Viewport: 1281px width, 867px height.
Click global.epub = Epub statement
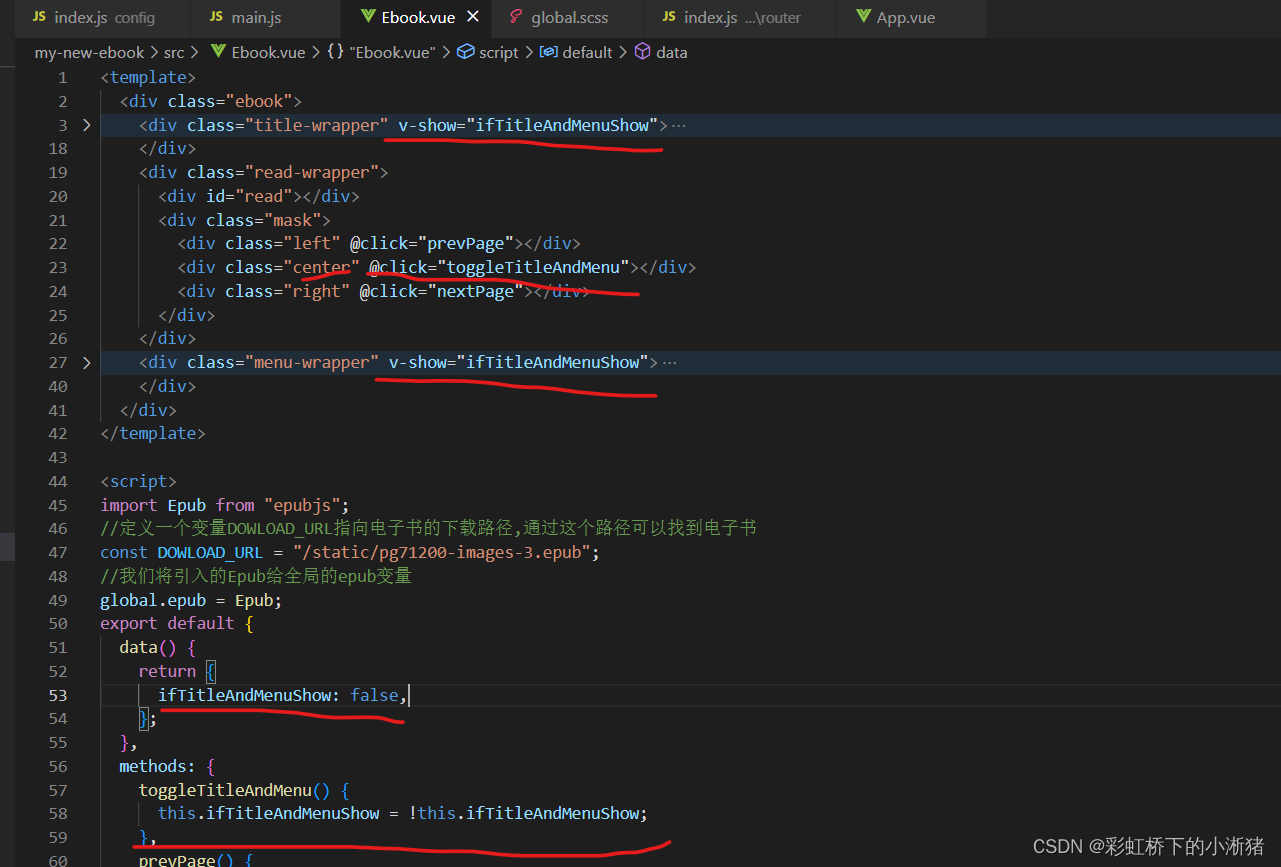coord(191,600)
